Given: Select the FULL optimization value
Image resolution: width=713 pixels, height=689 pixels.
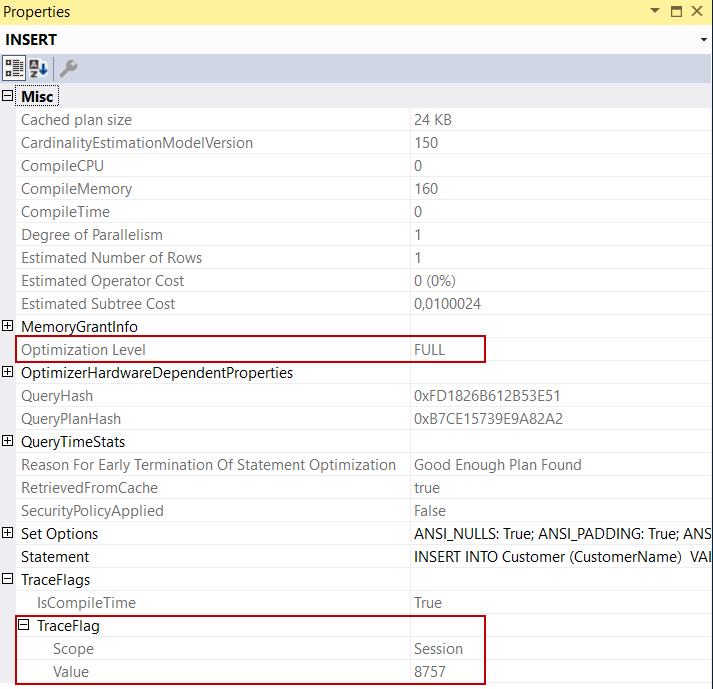Looking at the screenshot, I should coord(429,350).
